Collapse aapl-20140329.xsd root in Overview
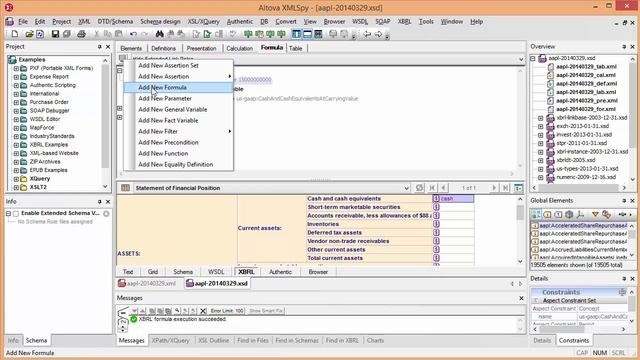Viewport: 640px width, 360px height. click(x=533, y=58)
